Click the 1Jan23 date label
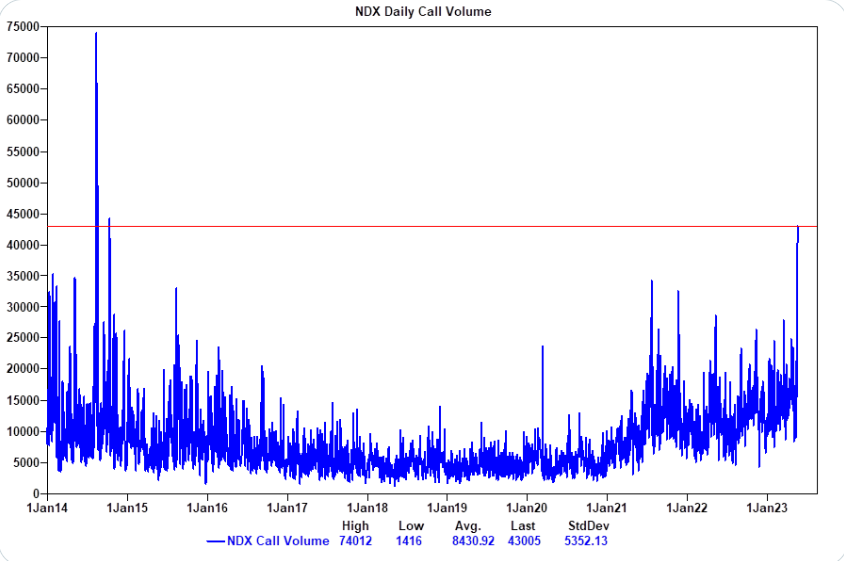The image size is (844, 561). tap(767, 508)
